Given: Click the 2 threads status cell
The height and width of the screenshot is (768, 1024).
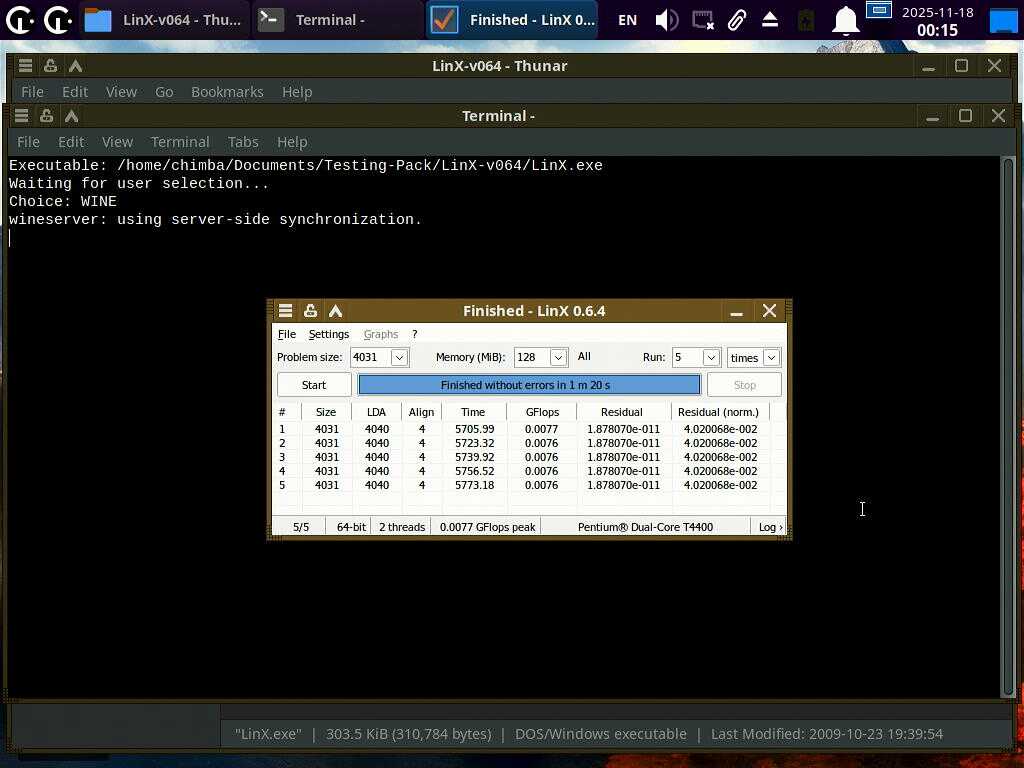Looking at the screenshot, I should [402, 527].
